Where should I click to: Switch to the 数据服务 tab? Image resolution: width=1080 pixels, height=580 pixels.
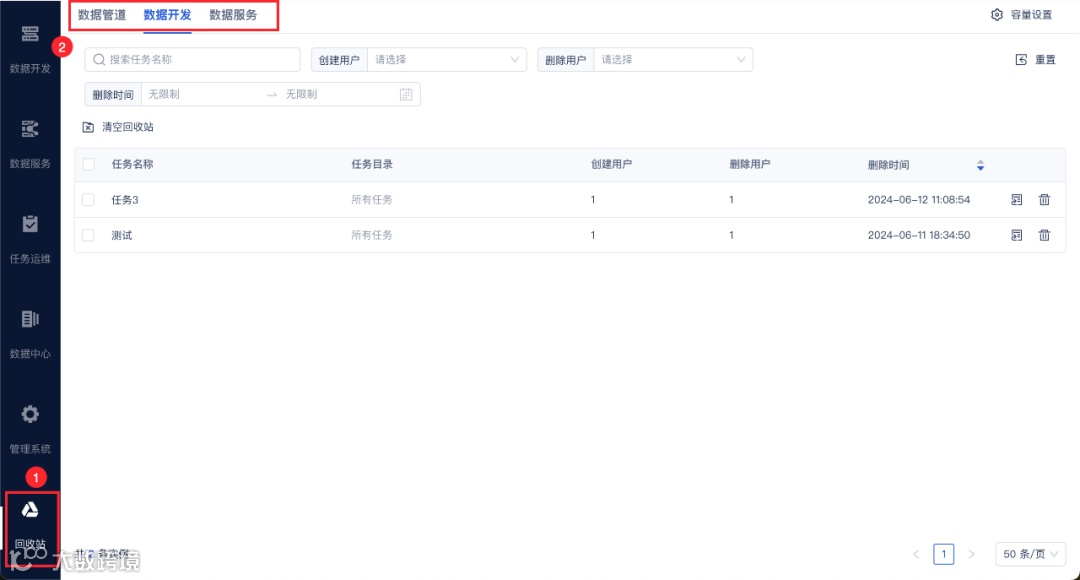(233, 14)
